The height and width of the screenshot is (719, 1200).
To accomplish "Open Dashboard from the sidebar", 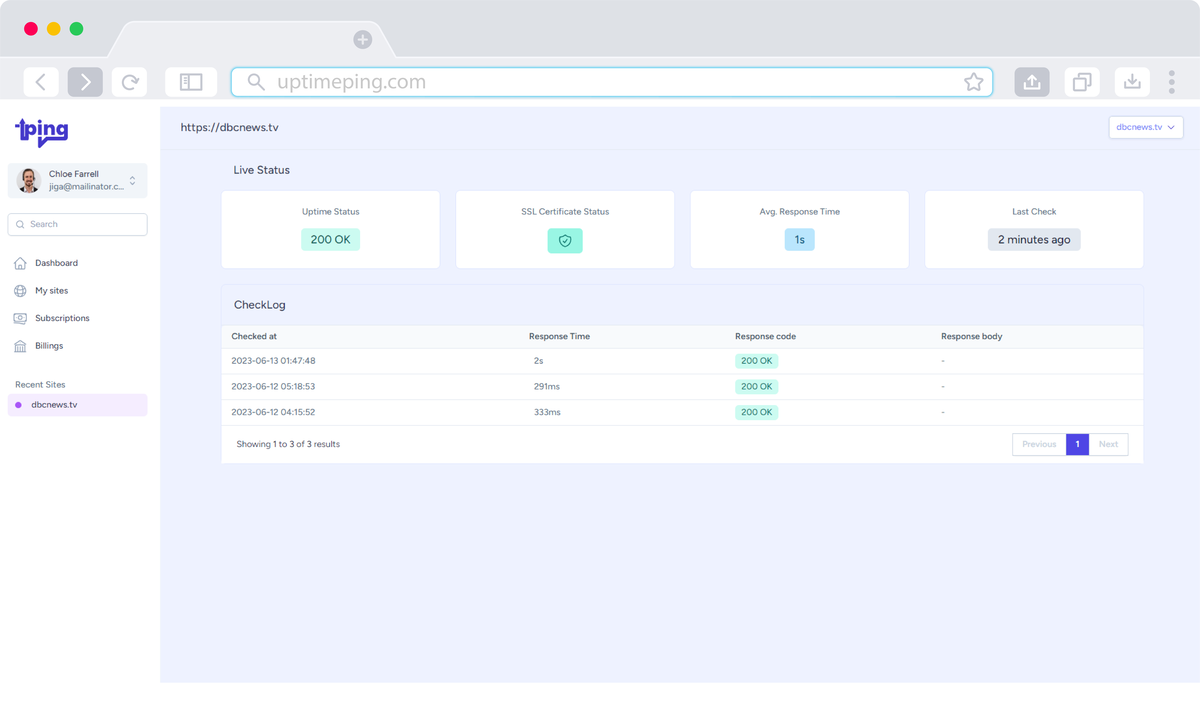I will tap(56, 263).
